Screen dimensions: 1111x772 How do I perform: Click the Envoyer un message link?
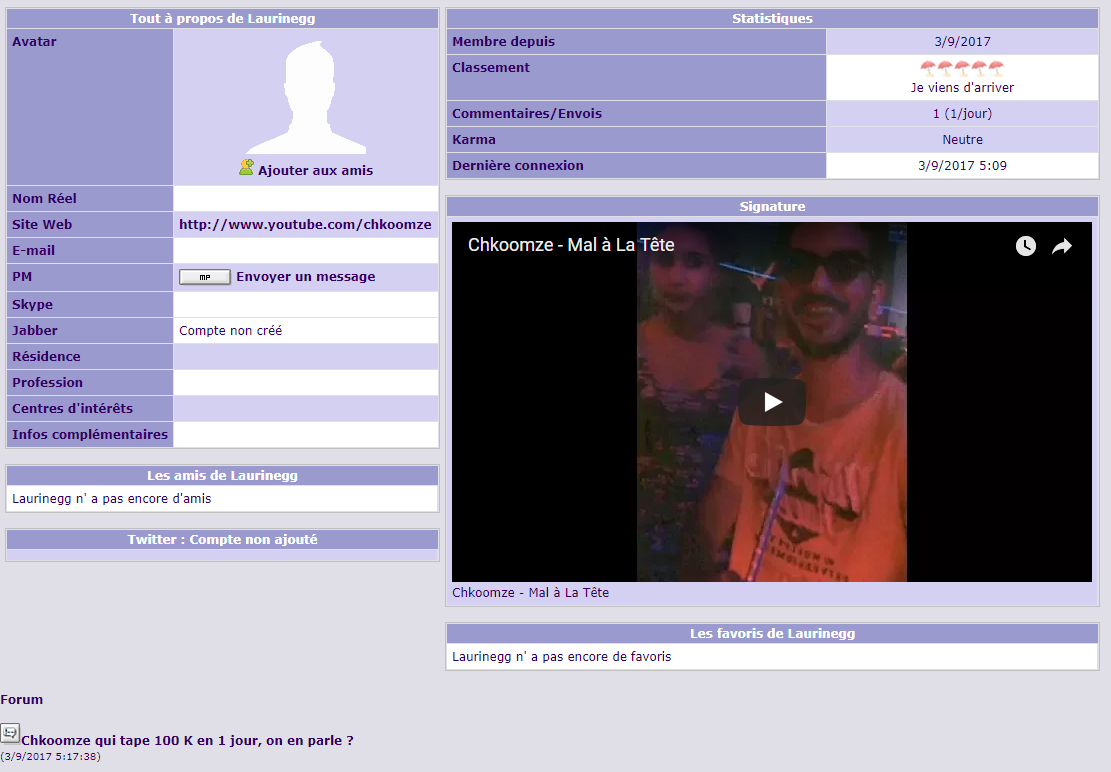coord(305,277)
